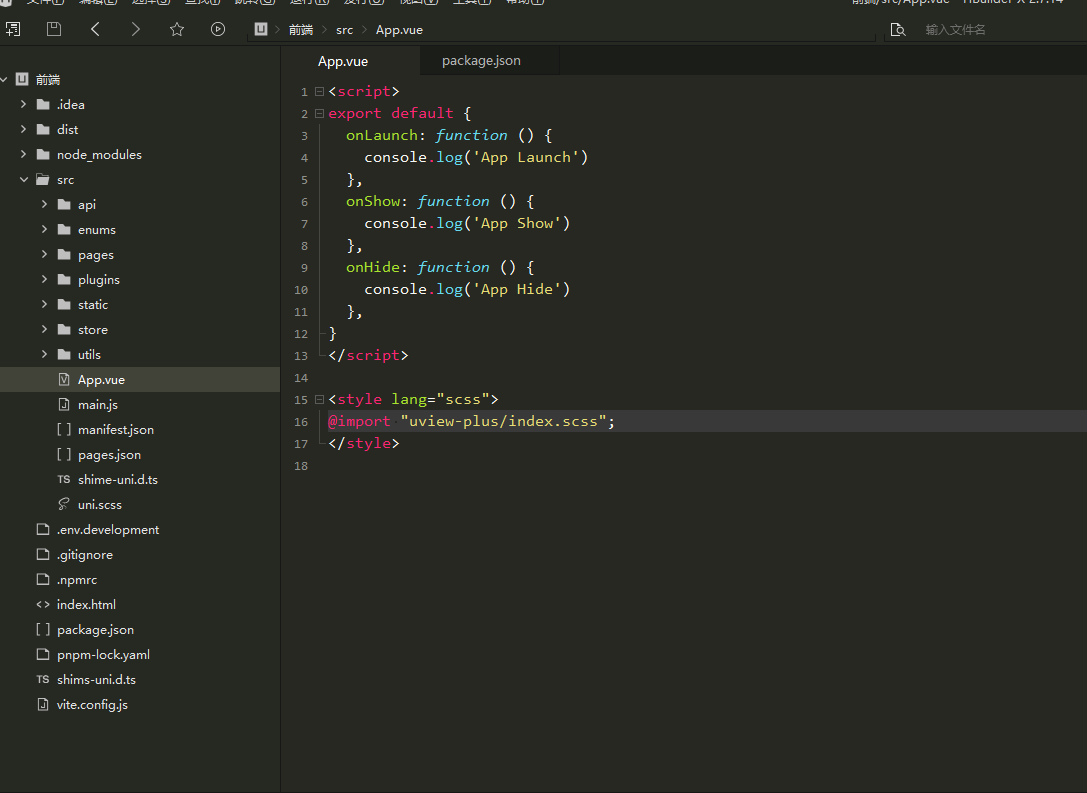Click the JSON brackets icon beside manifest.json
The image size is (1087, 793).
click(x=64, y=429)
